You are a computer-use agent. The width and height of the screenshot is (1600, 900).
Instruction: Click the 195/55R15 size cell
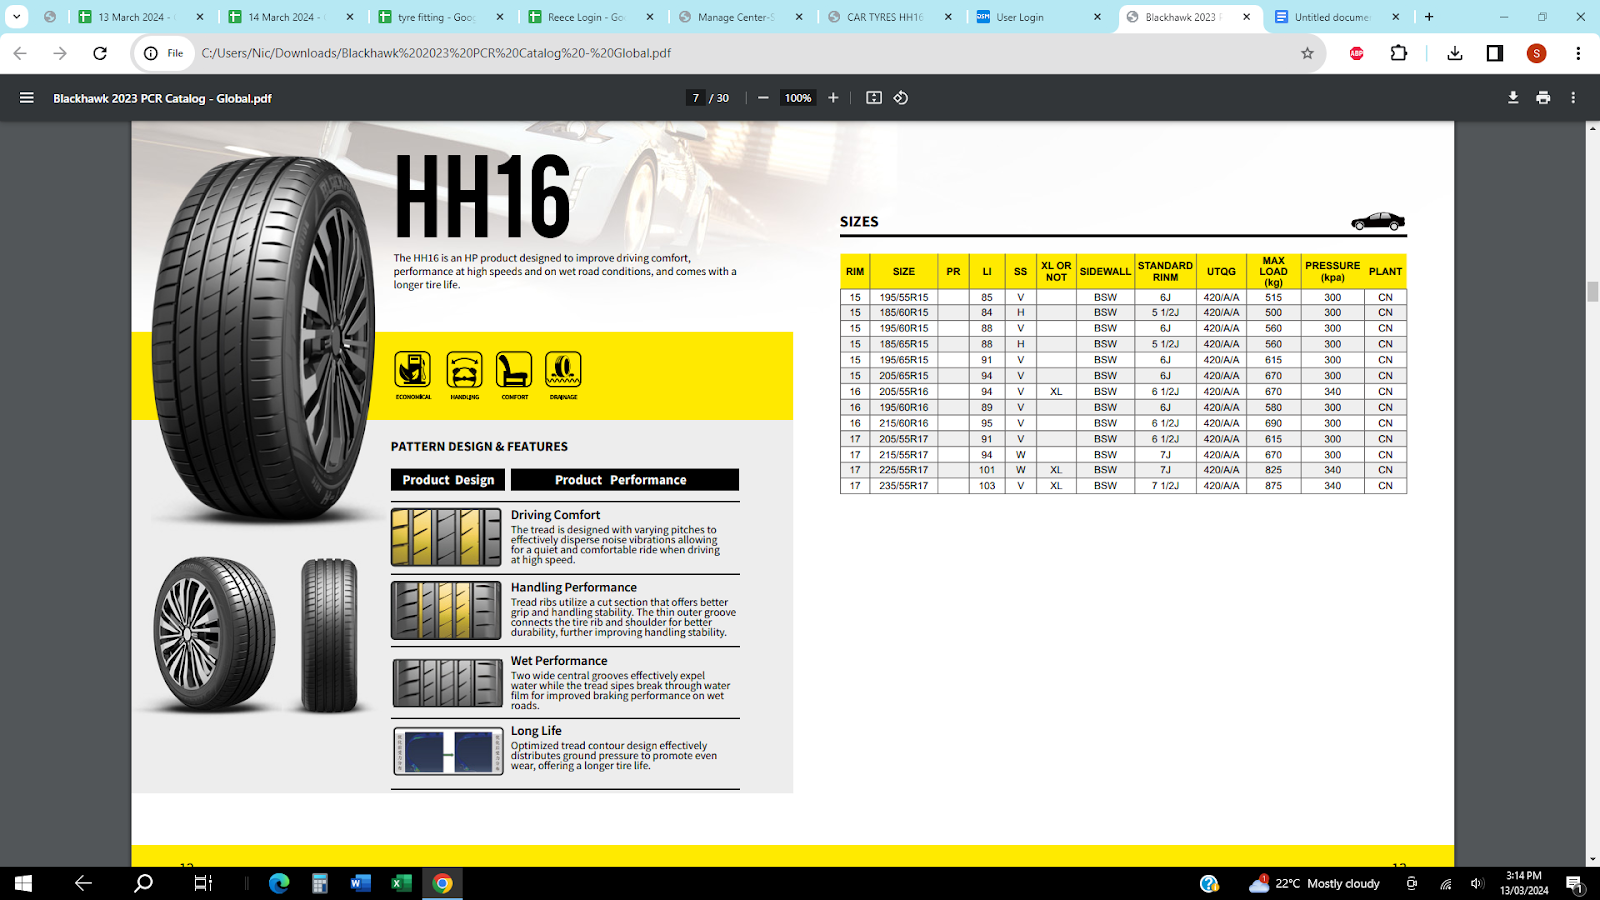pos(904,297)
